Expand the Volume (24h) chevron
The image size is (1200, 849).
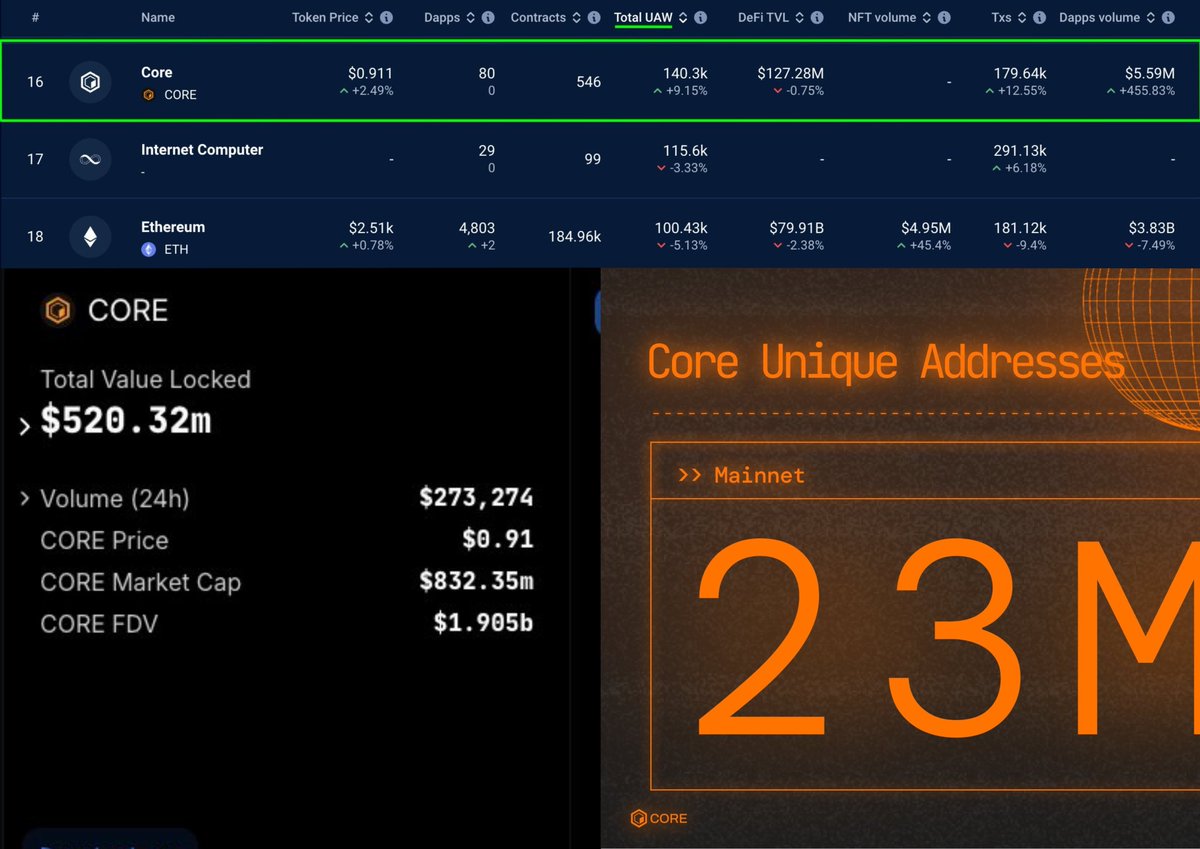[x=25, y=498]
